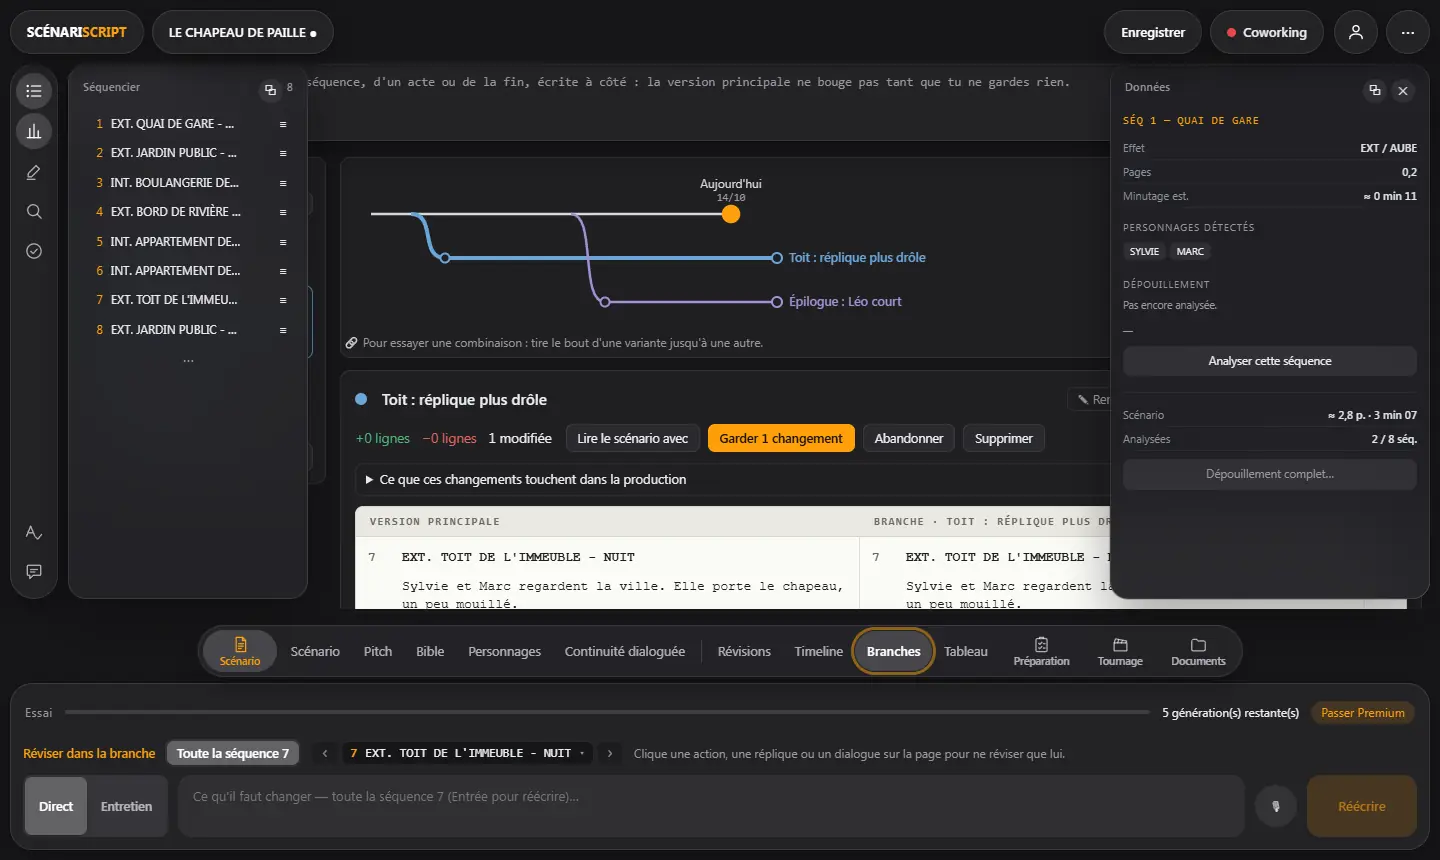Open the Tournage section
Viewport: 1440px width, 860px height.
(1120, 651)
